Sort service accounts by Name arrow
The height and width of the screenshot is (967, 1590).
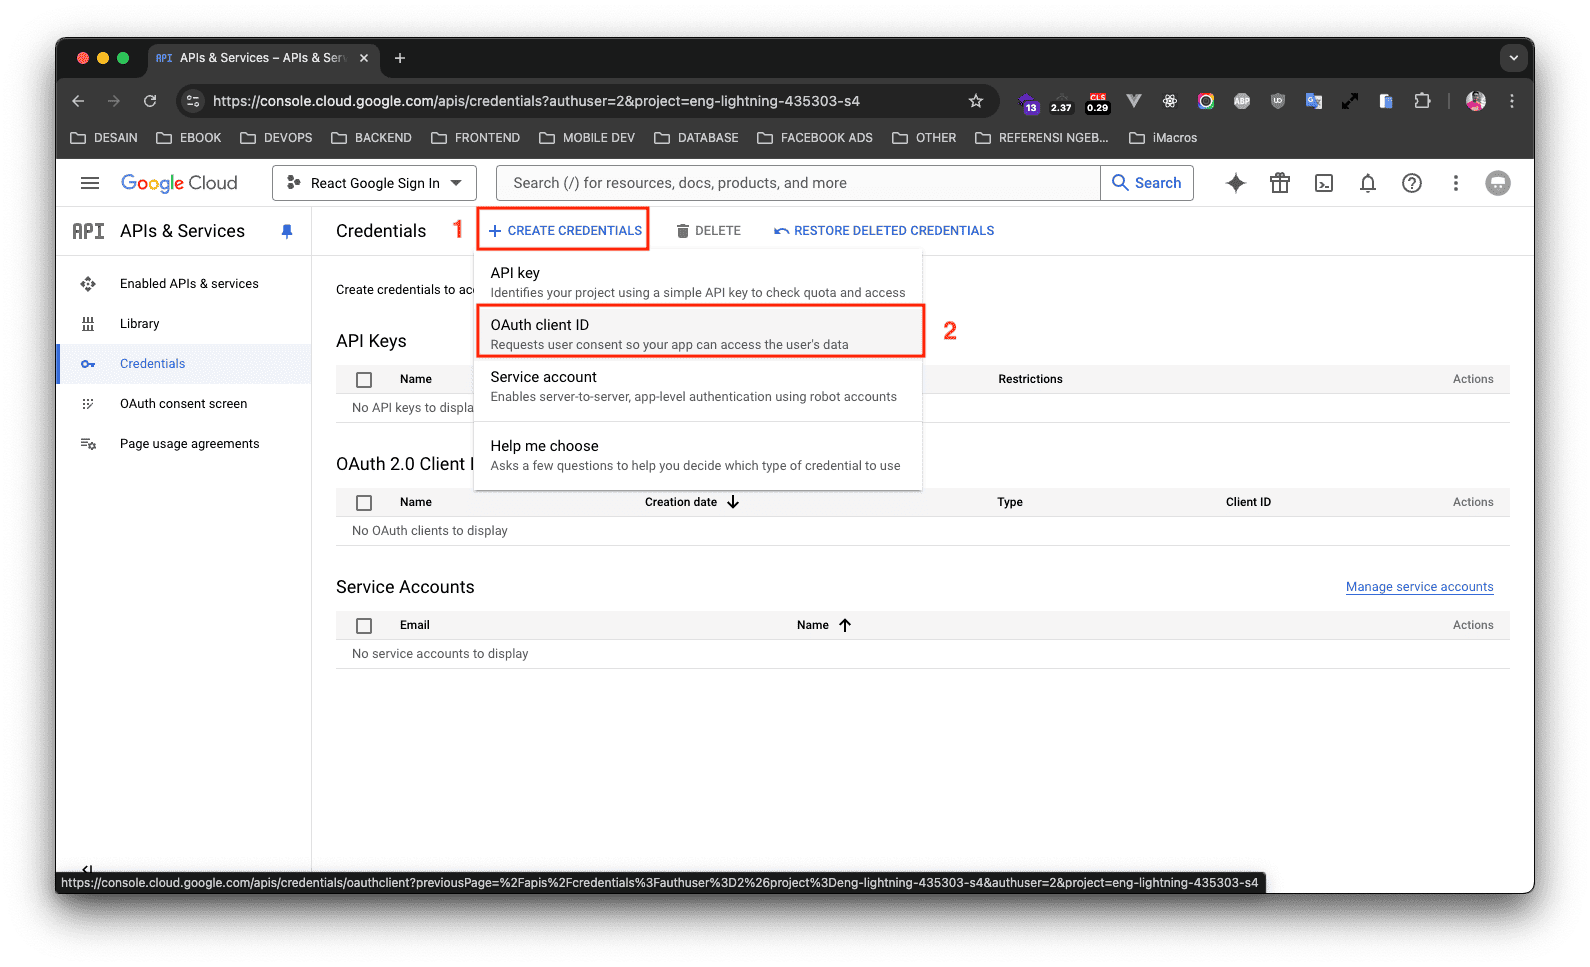tap(845, 625)
